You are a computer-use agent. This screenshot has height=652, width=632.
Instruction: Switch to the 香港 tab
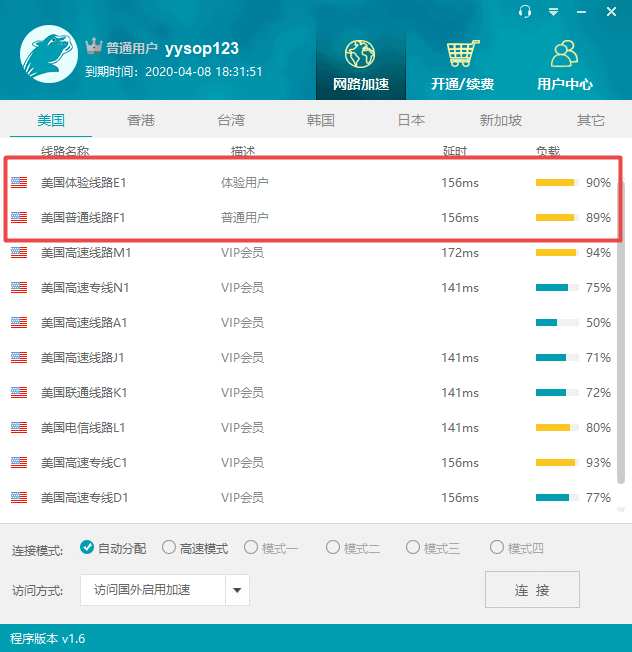(x=141, y=120)
